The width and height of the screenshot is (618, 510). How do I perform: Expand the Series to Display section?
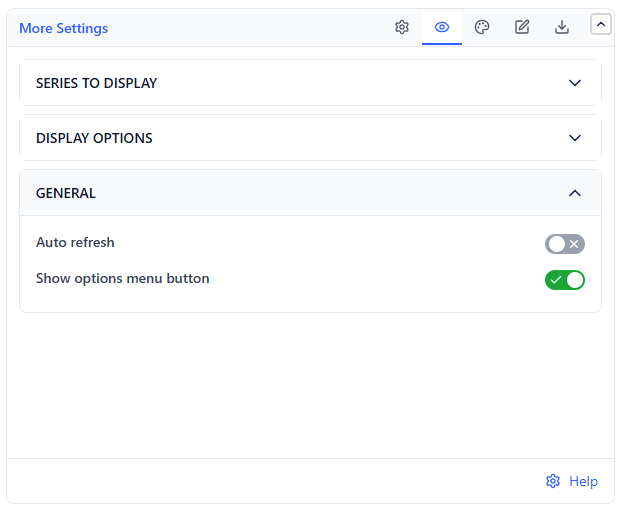310,83
